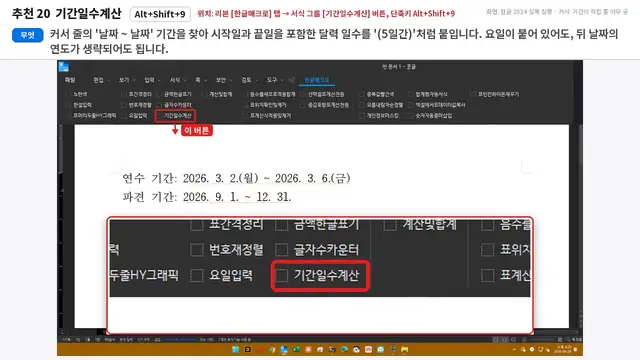Open the 서식 menu

pos(175,80)
